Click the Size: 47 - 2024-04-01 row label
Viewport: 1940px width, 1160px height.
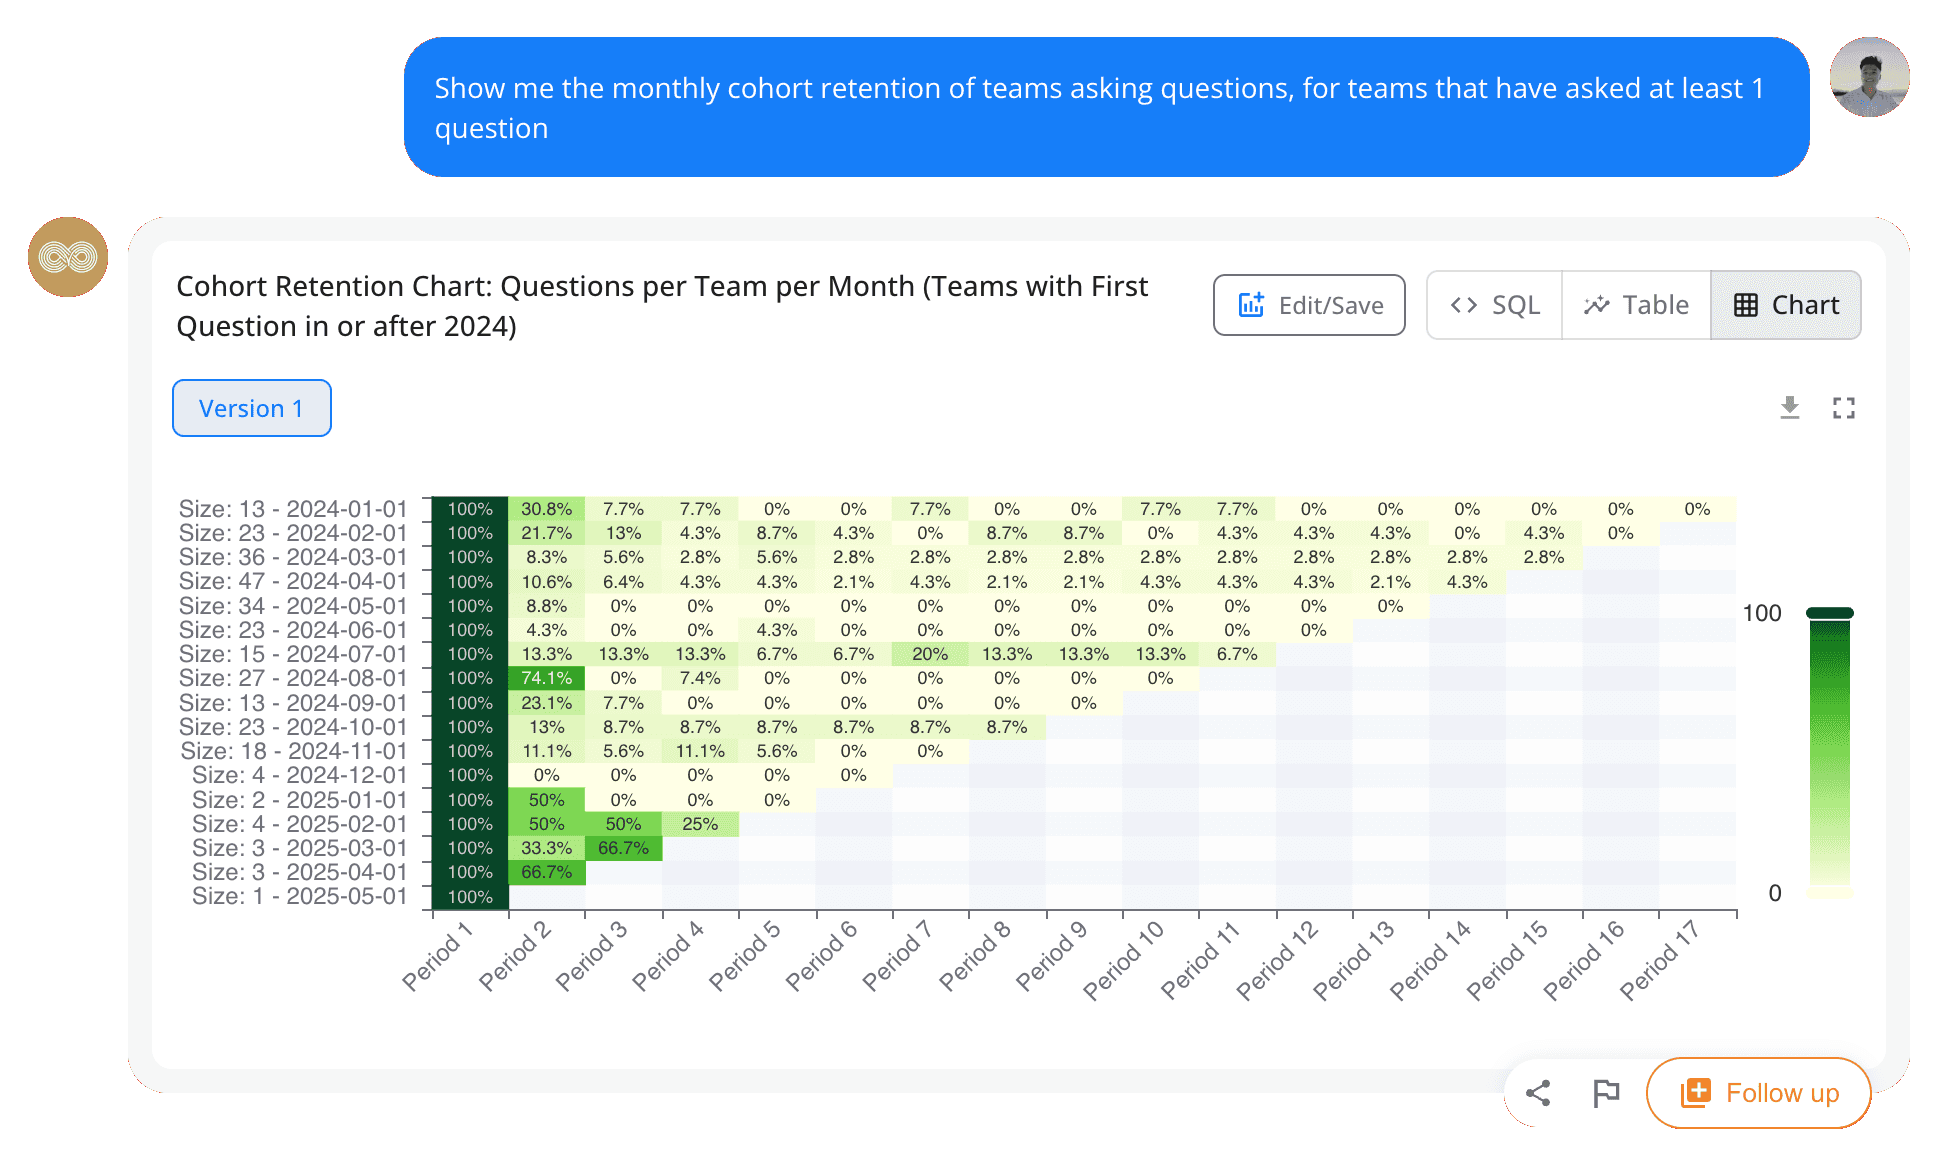click(293, 581)
